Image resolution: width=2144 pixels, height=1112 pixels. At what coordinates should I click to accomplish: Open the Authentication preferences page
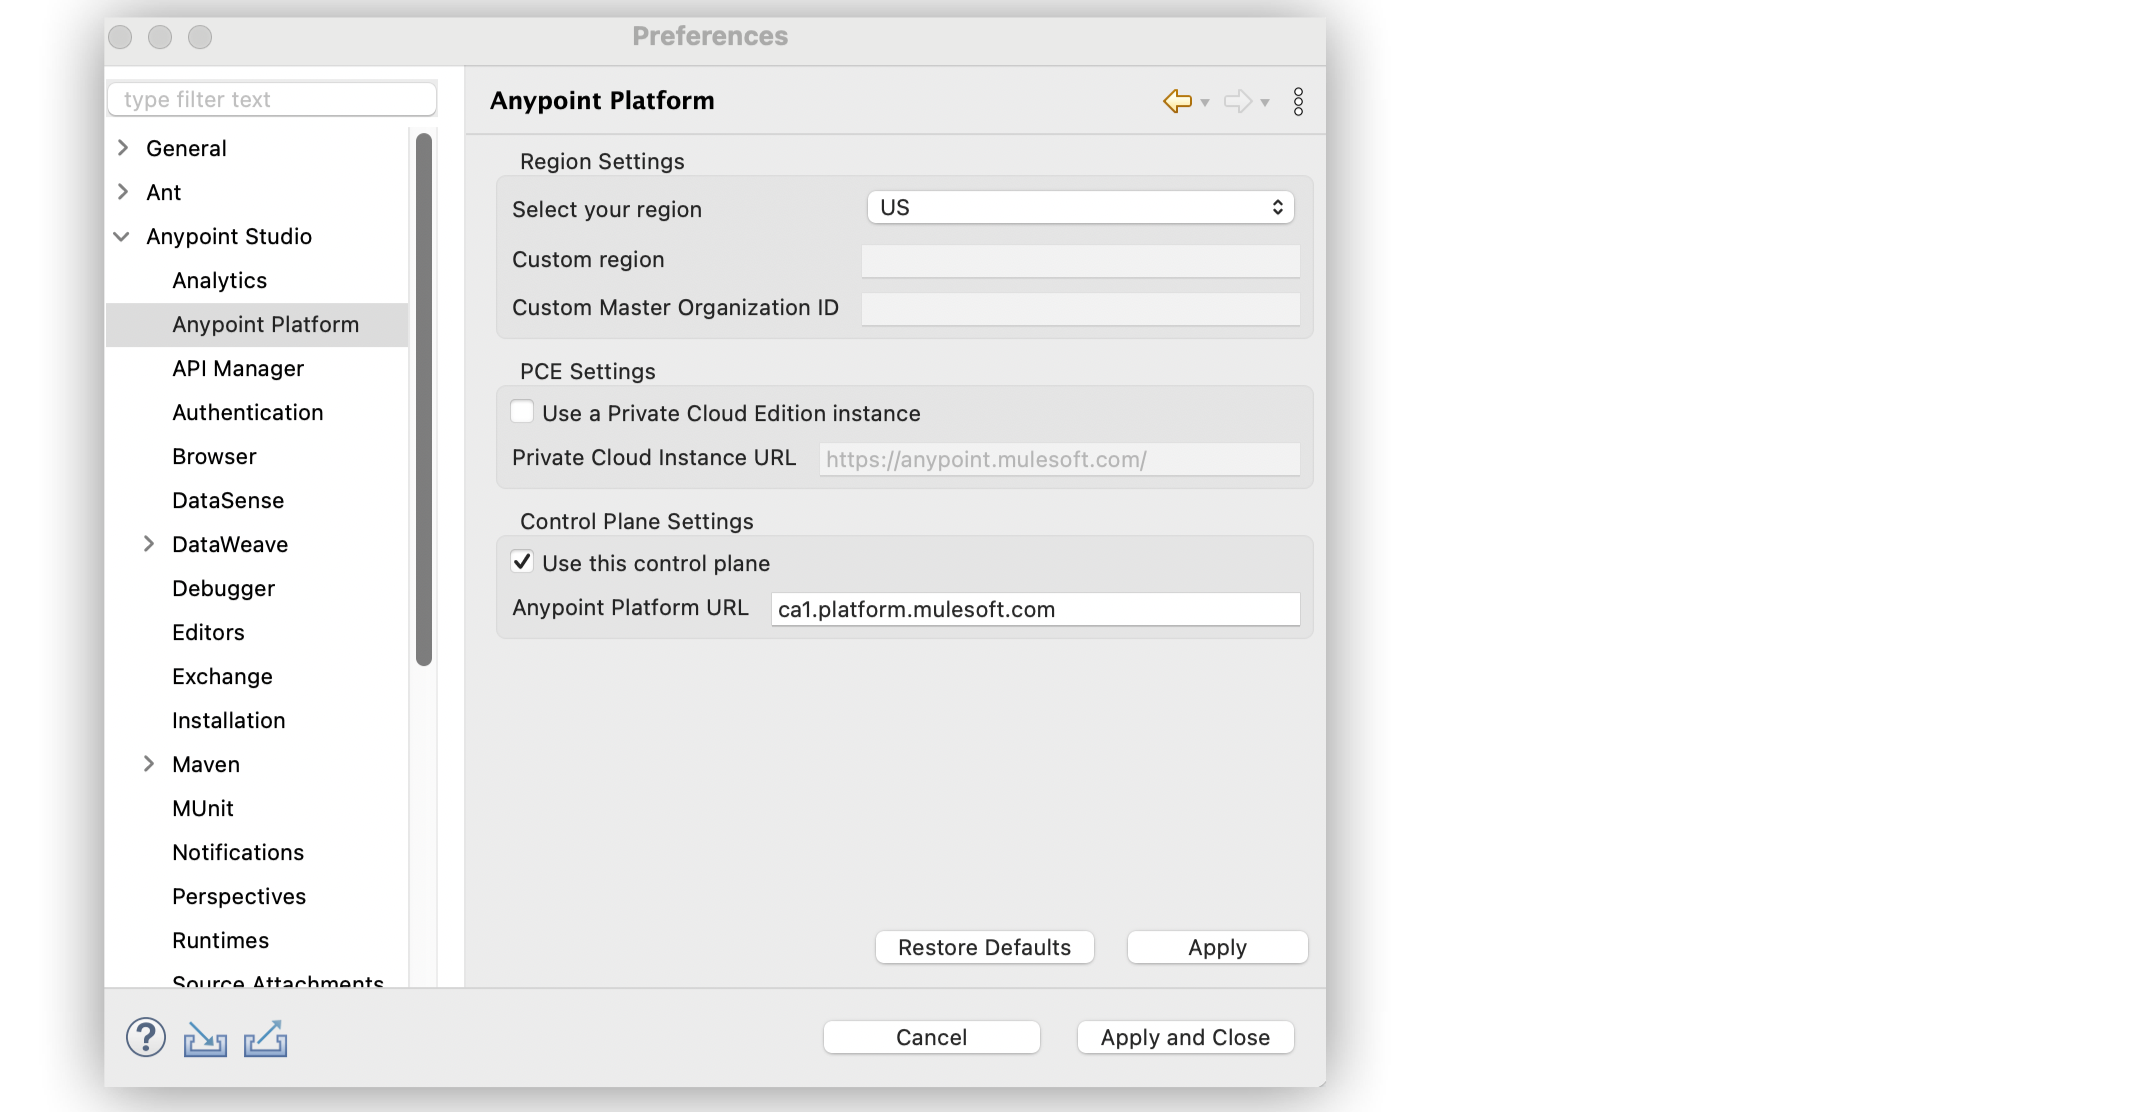click(247, 412)
